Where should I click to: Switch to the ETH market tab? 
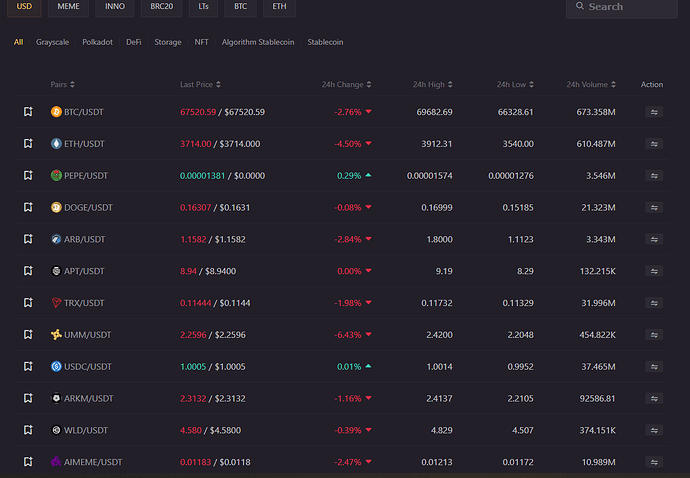(279, 7)
